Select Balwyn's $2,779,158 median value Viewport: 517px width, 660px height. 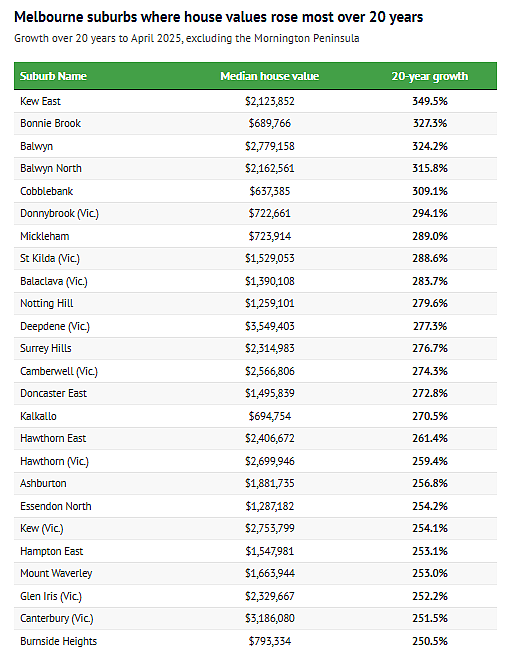click(x=269, y=146)
